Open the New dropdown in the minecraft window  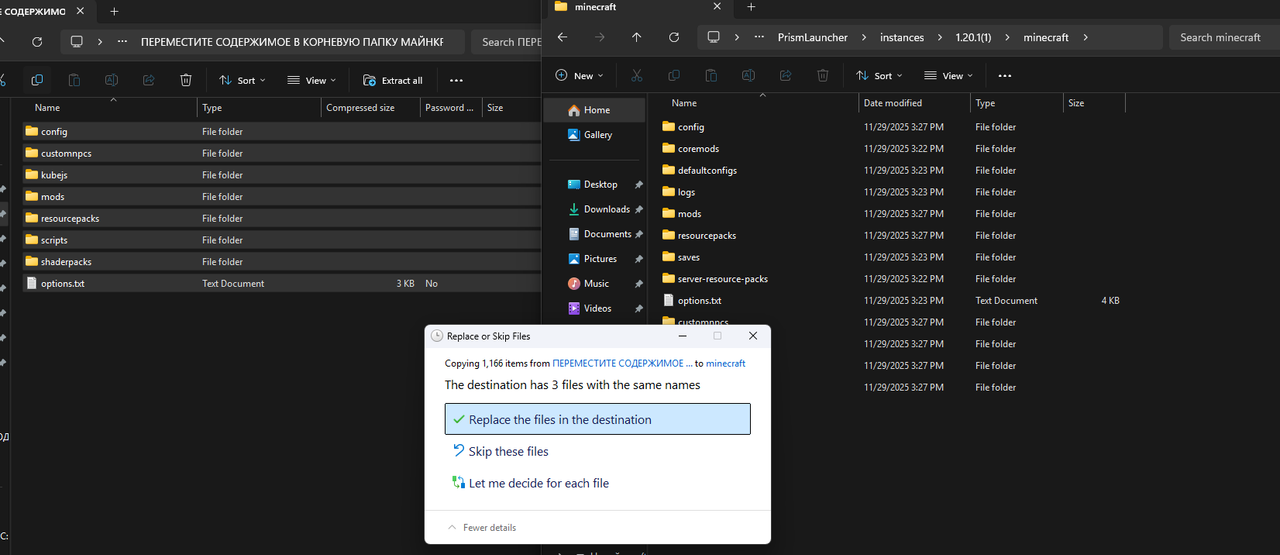579,75
